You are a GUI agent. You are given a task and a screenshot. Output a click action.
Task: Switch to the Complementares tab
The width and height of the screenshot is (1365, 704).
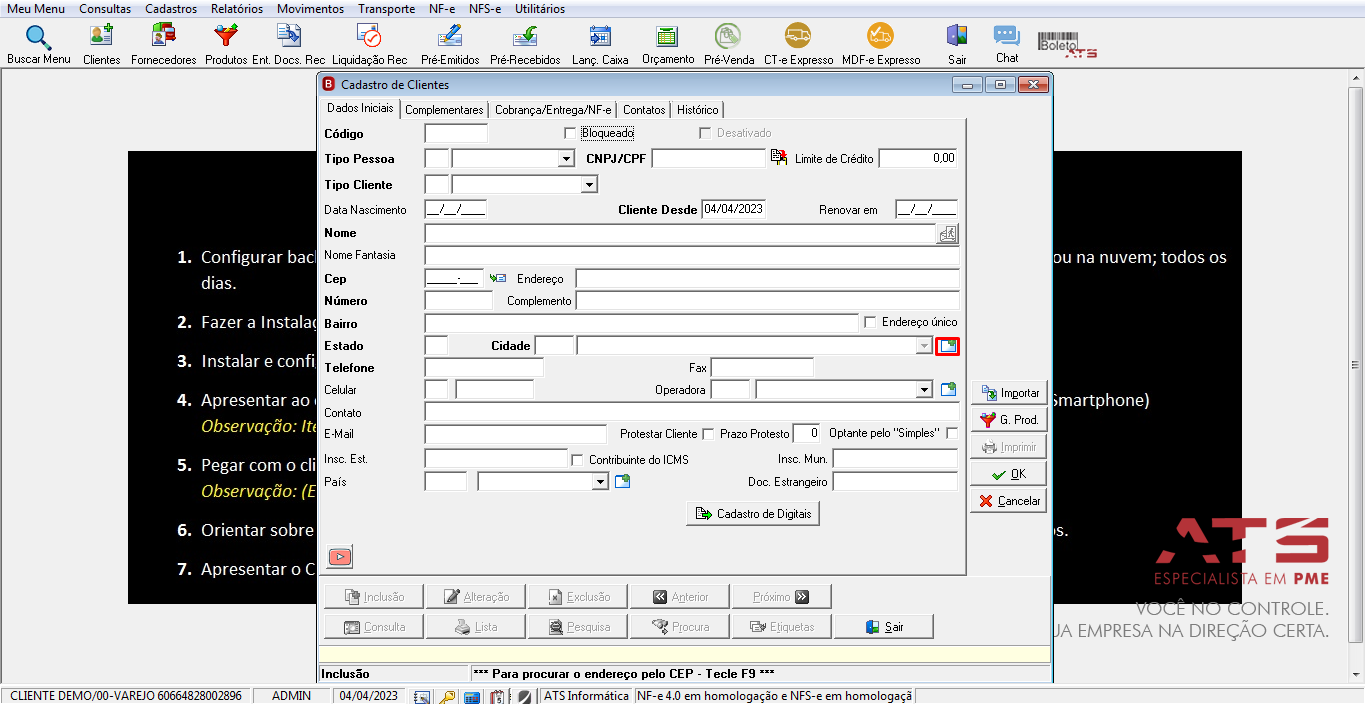coord(444,110)
